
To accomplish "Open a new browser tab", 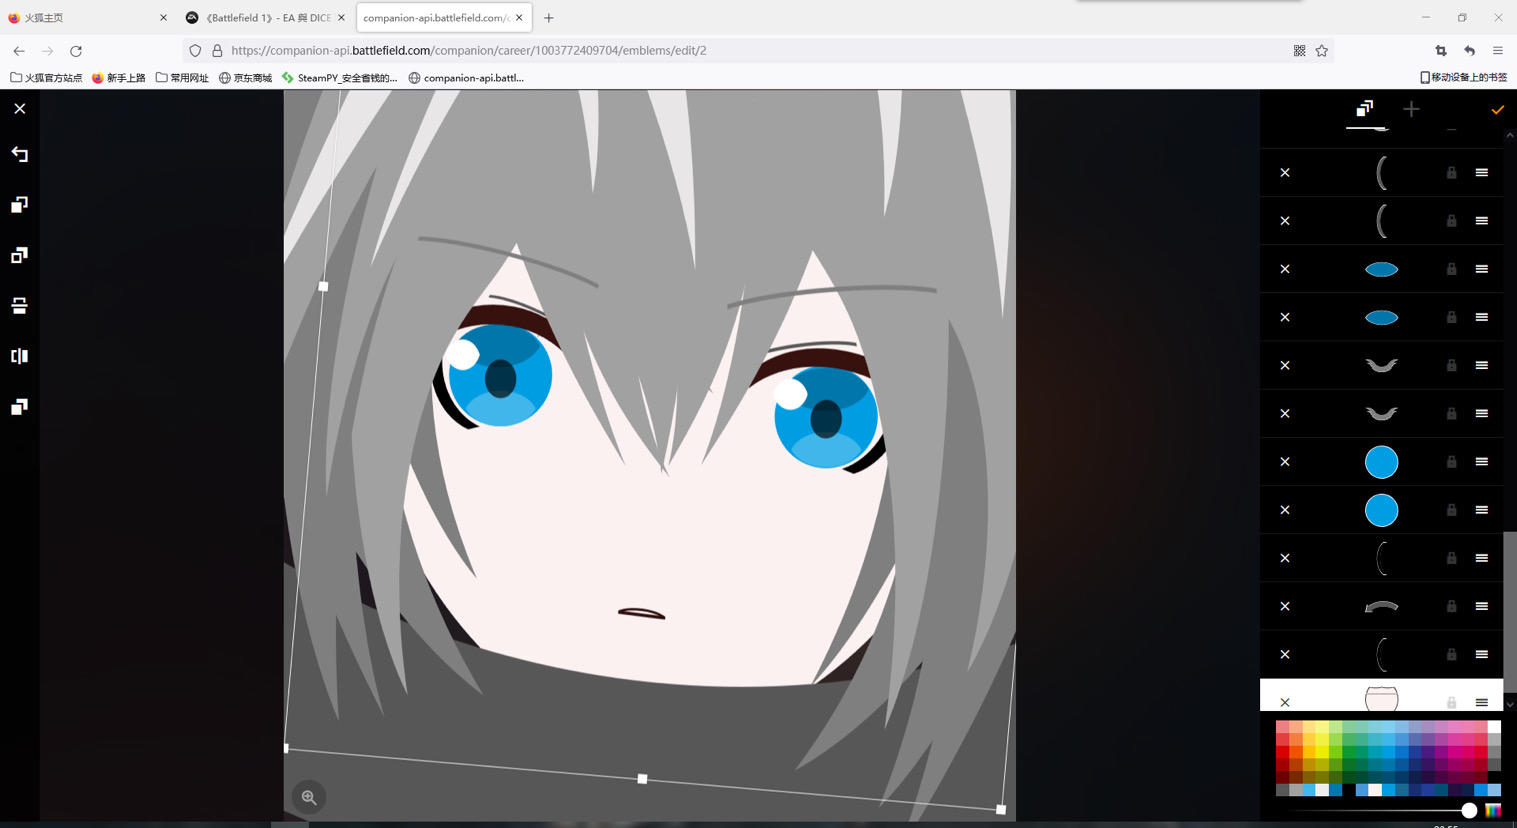I will (548, 18).
